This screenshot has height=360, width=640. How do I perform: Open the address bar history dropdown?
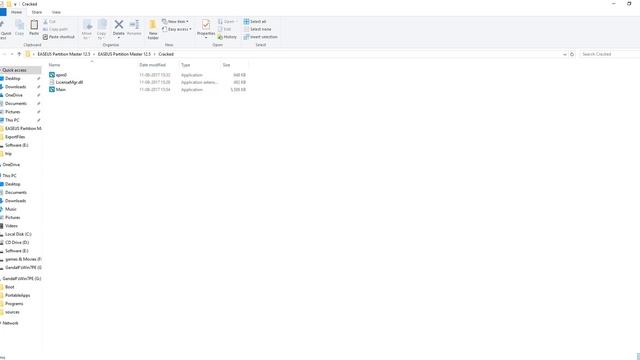[x=564, y=54]
